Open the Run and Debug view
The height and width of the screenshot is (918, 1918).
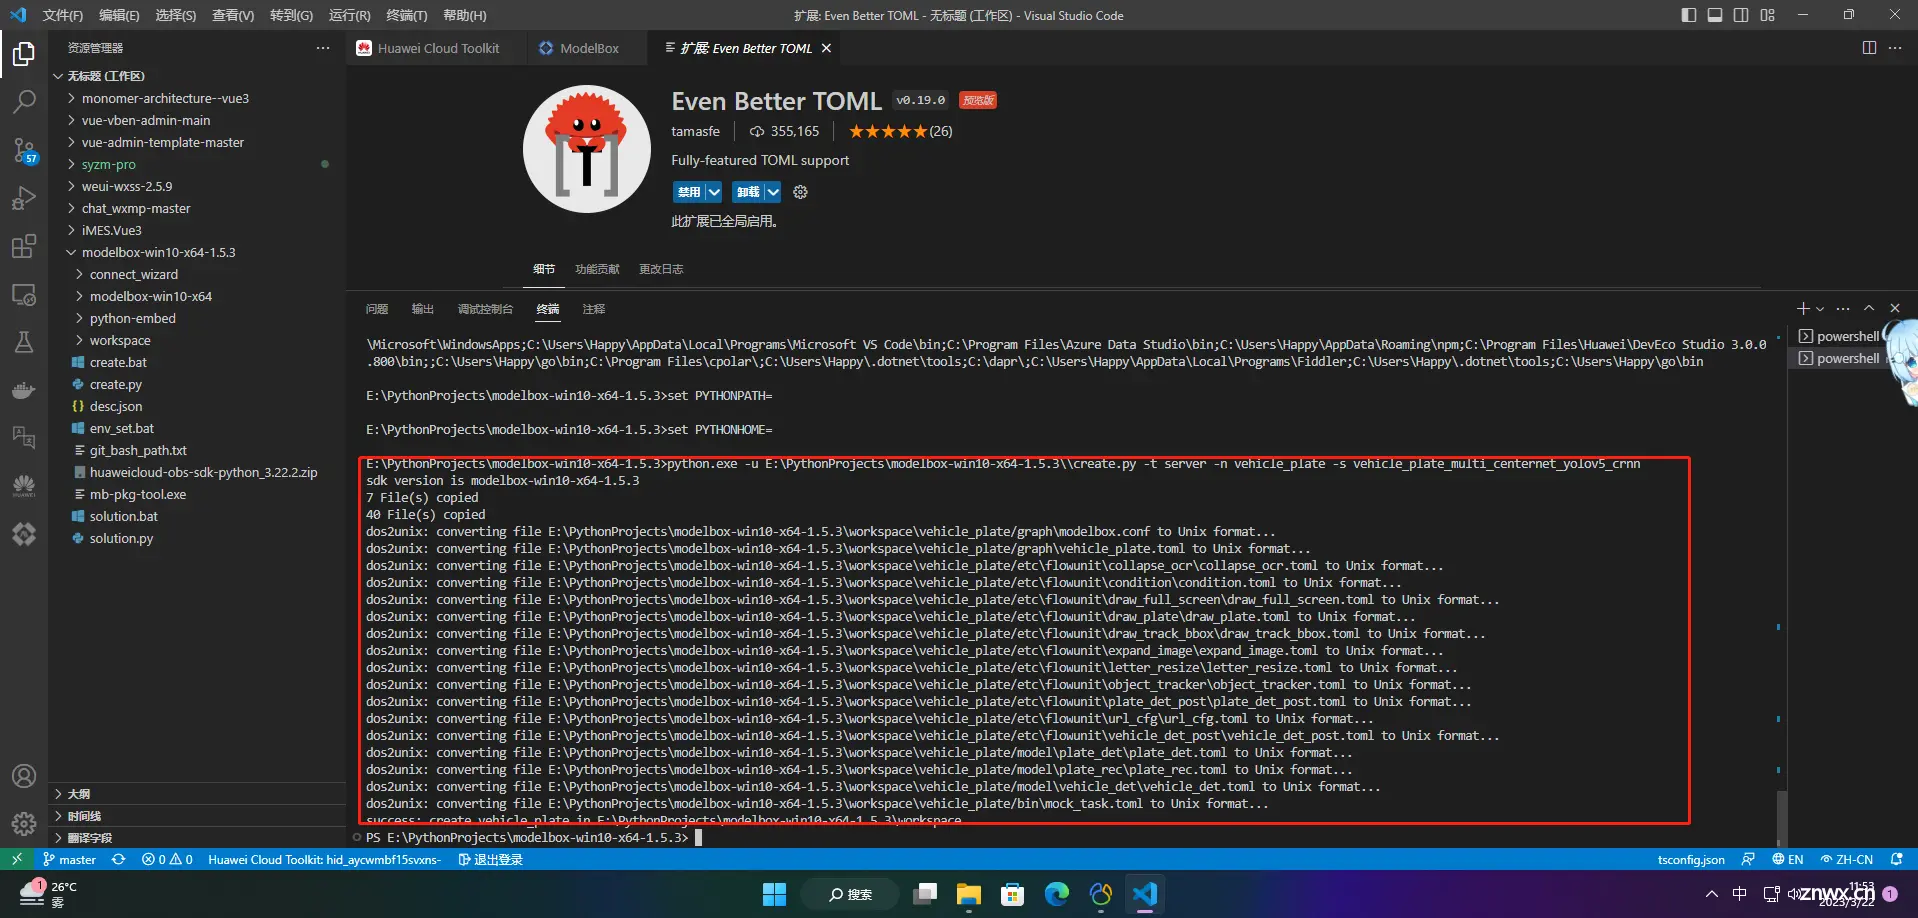24,198
